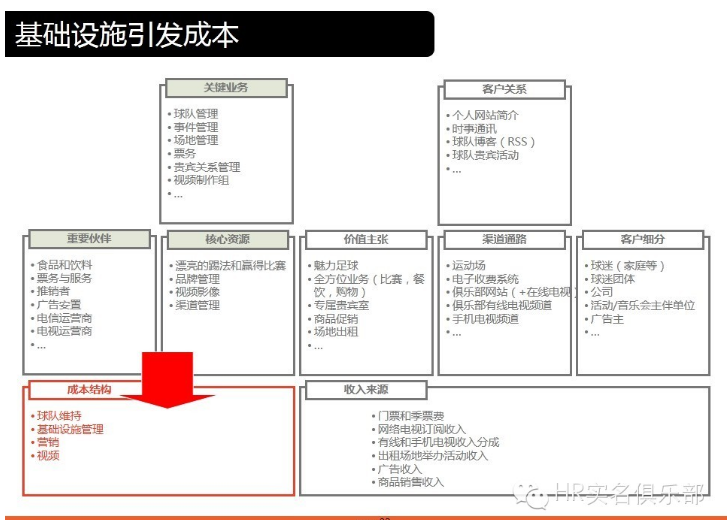This screenshot has height=520, width=727.
Task: Select the 手机电视频道 item
Action: (485, 319)
